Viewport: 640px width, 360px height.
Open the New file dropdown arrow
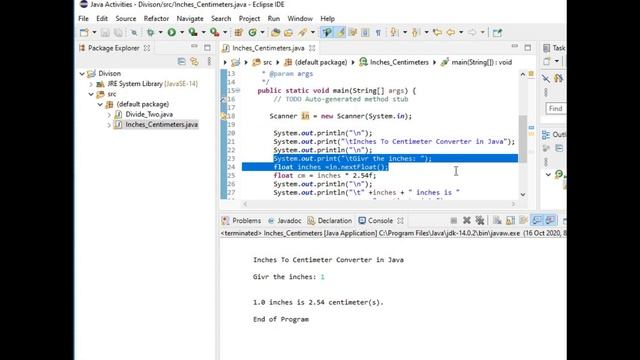(94, 33)
